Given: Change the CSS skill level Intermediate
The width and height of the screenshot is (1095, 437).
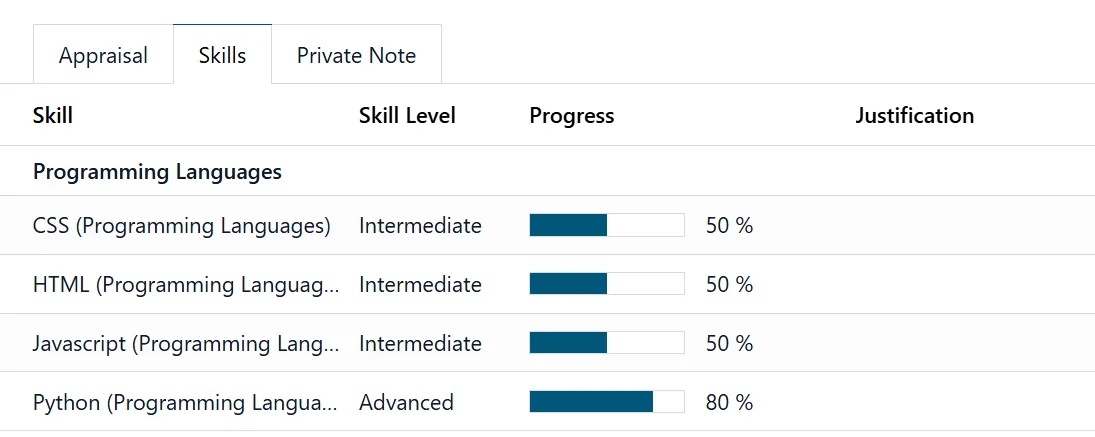Looking at the screenshot, I should click(x=420, y=226).
